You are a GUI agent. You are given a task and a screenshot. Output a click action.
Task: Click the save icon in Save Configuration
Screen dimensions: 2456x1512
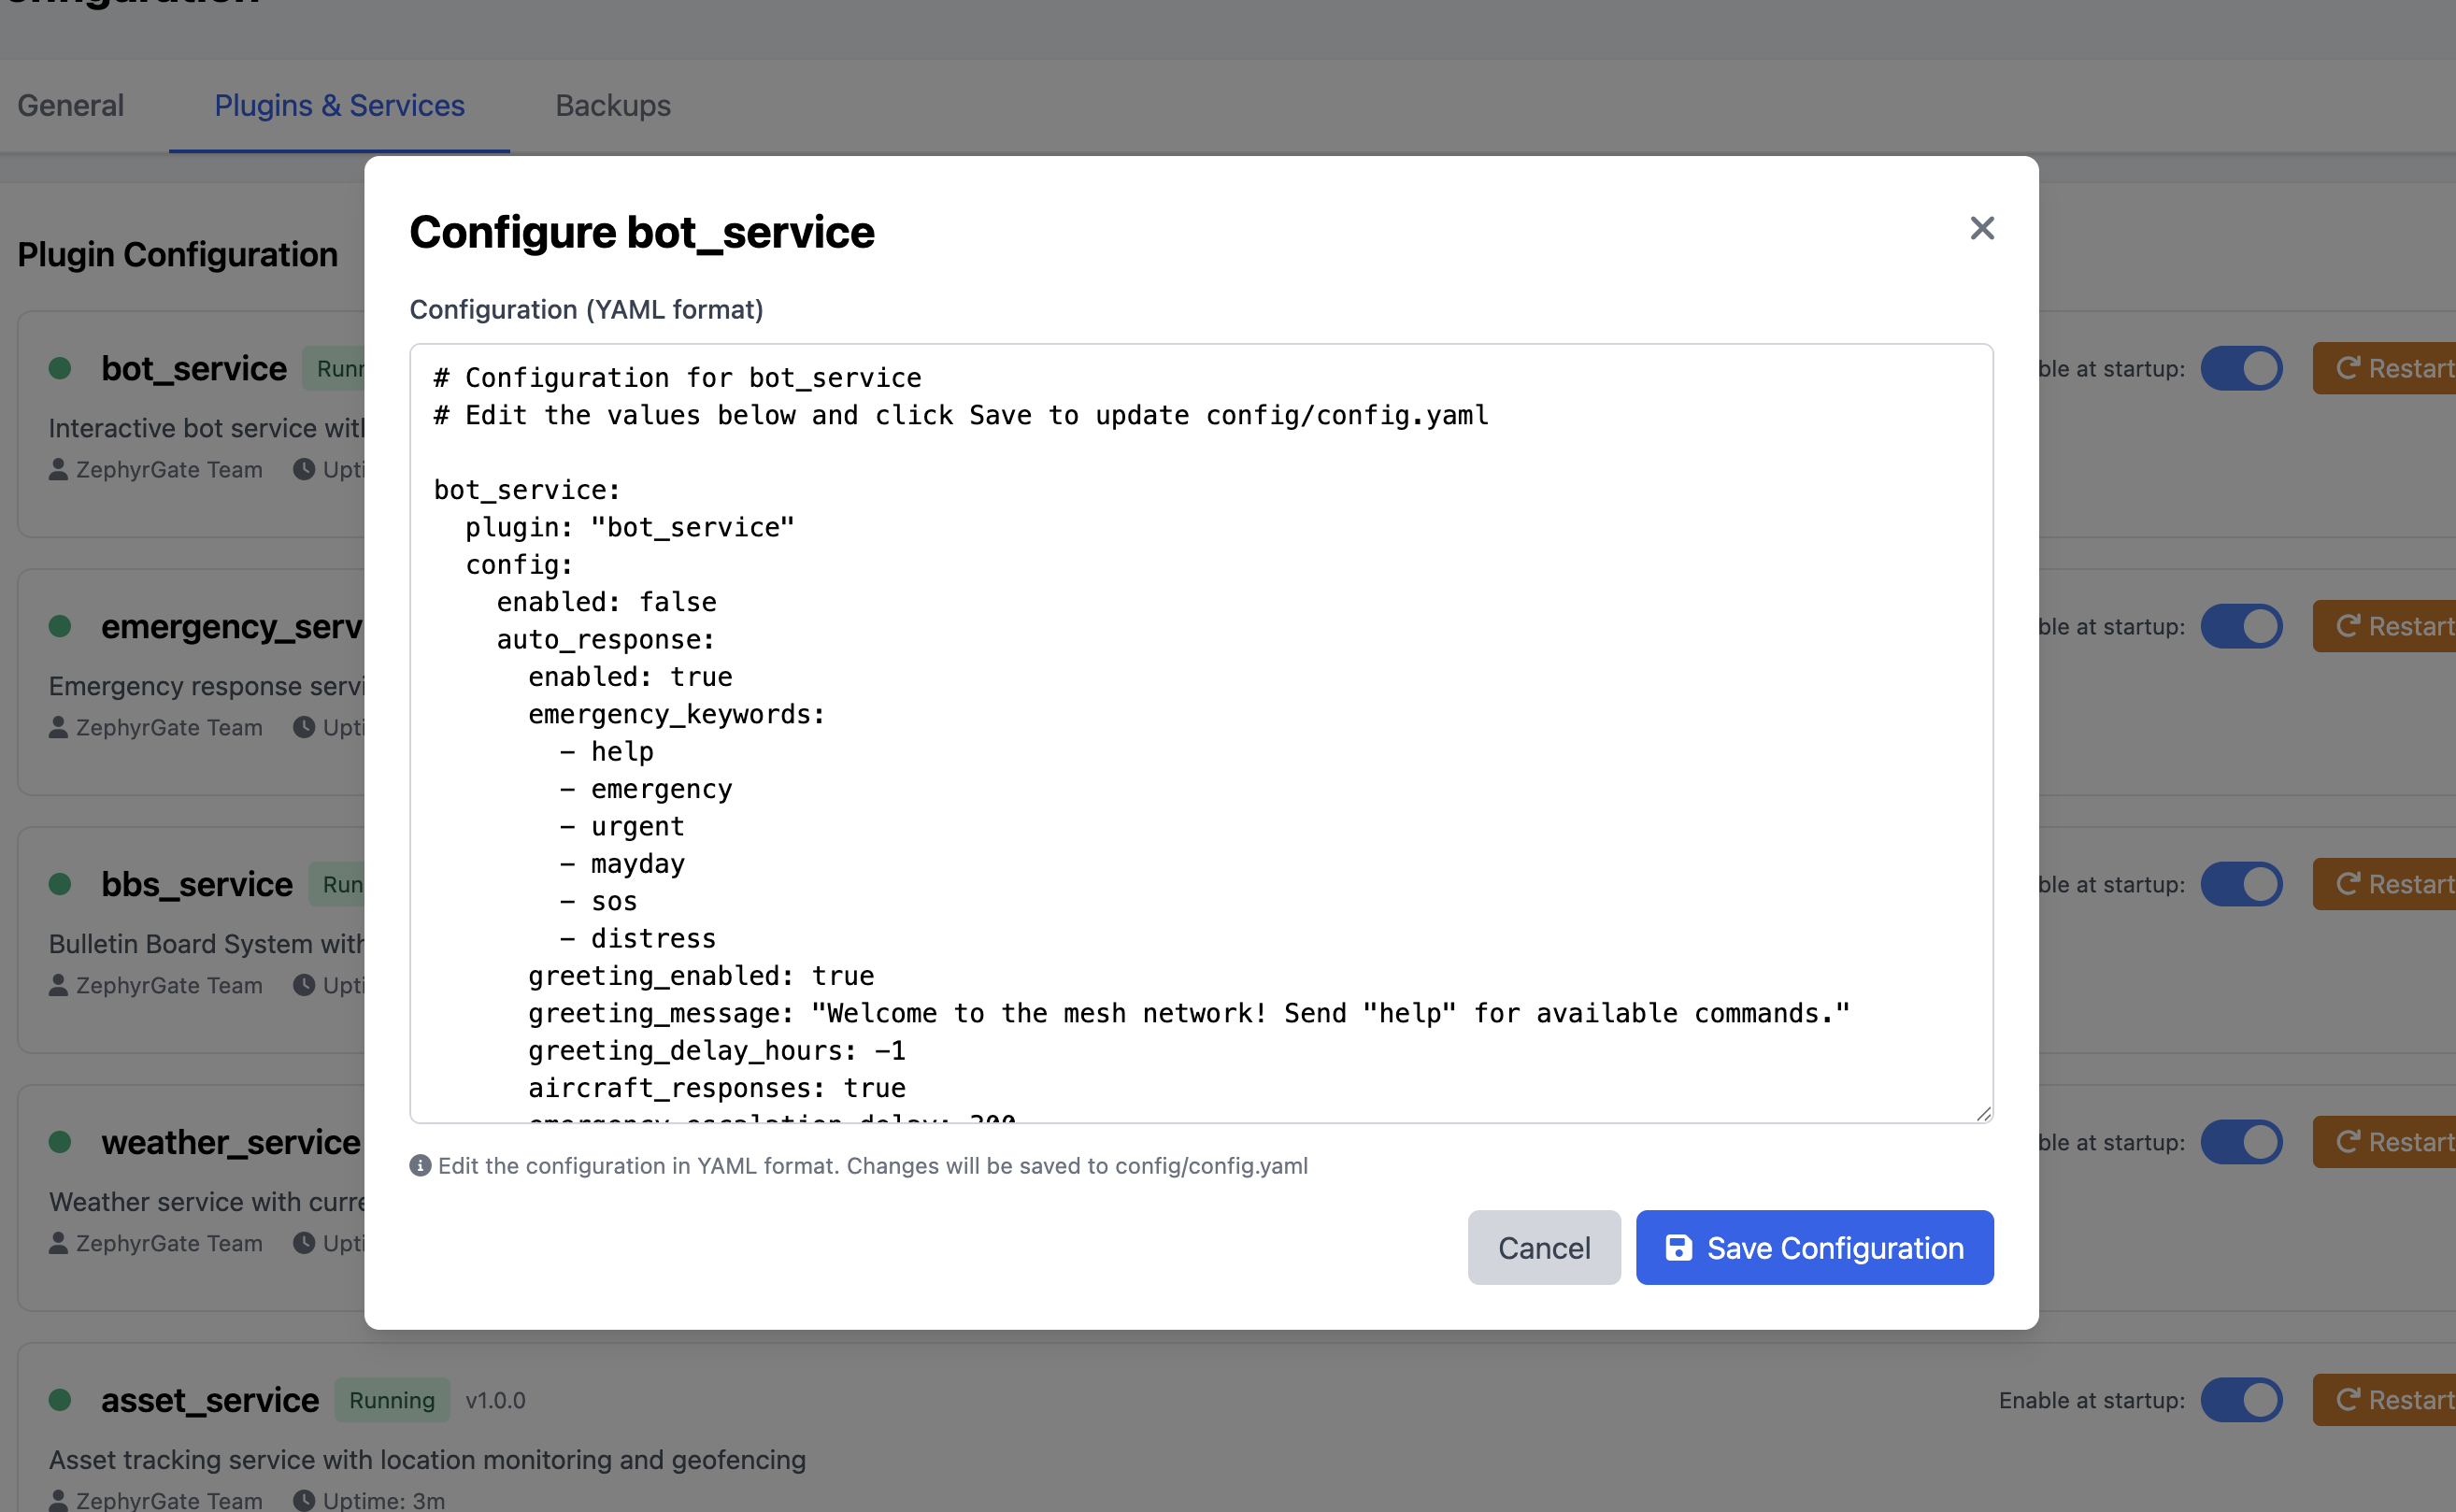tap(1678, 1247)
